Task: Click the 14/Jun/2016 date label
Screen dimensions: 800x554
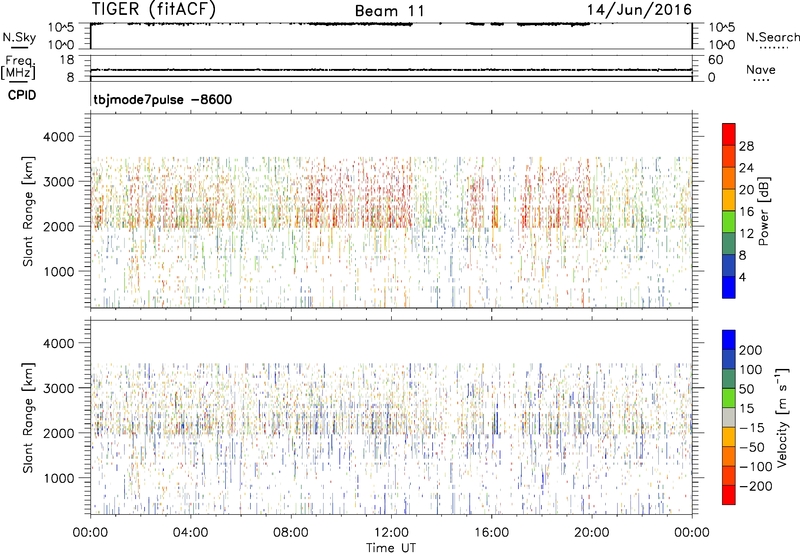Action: 639,10
